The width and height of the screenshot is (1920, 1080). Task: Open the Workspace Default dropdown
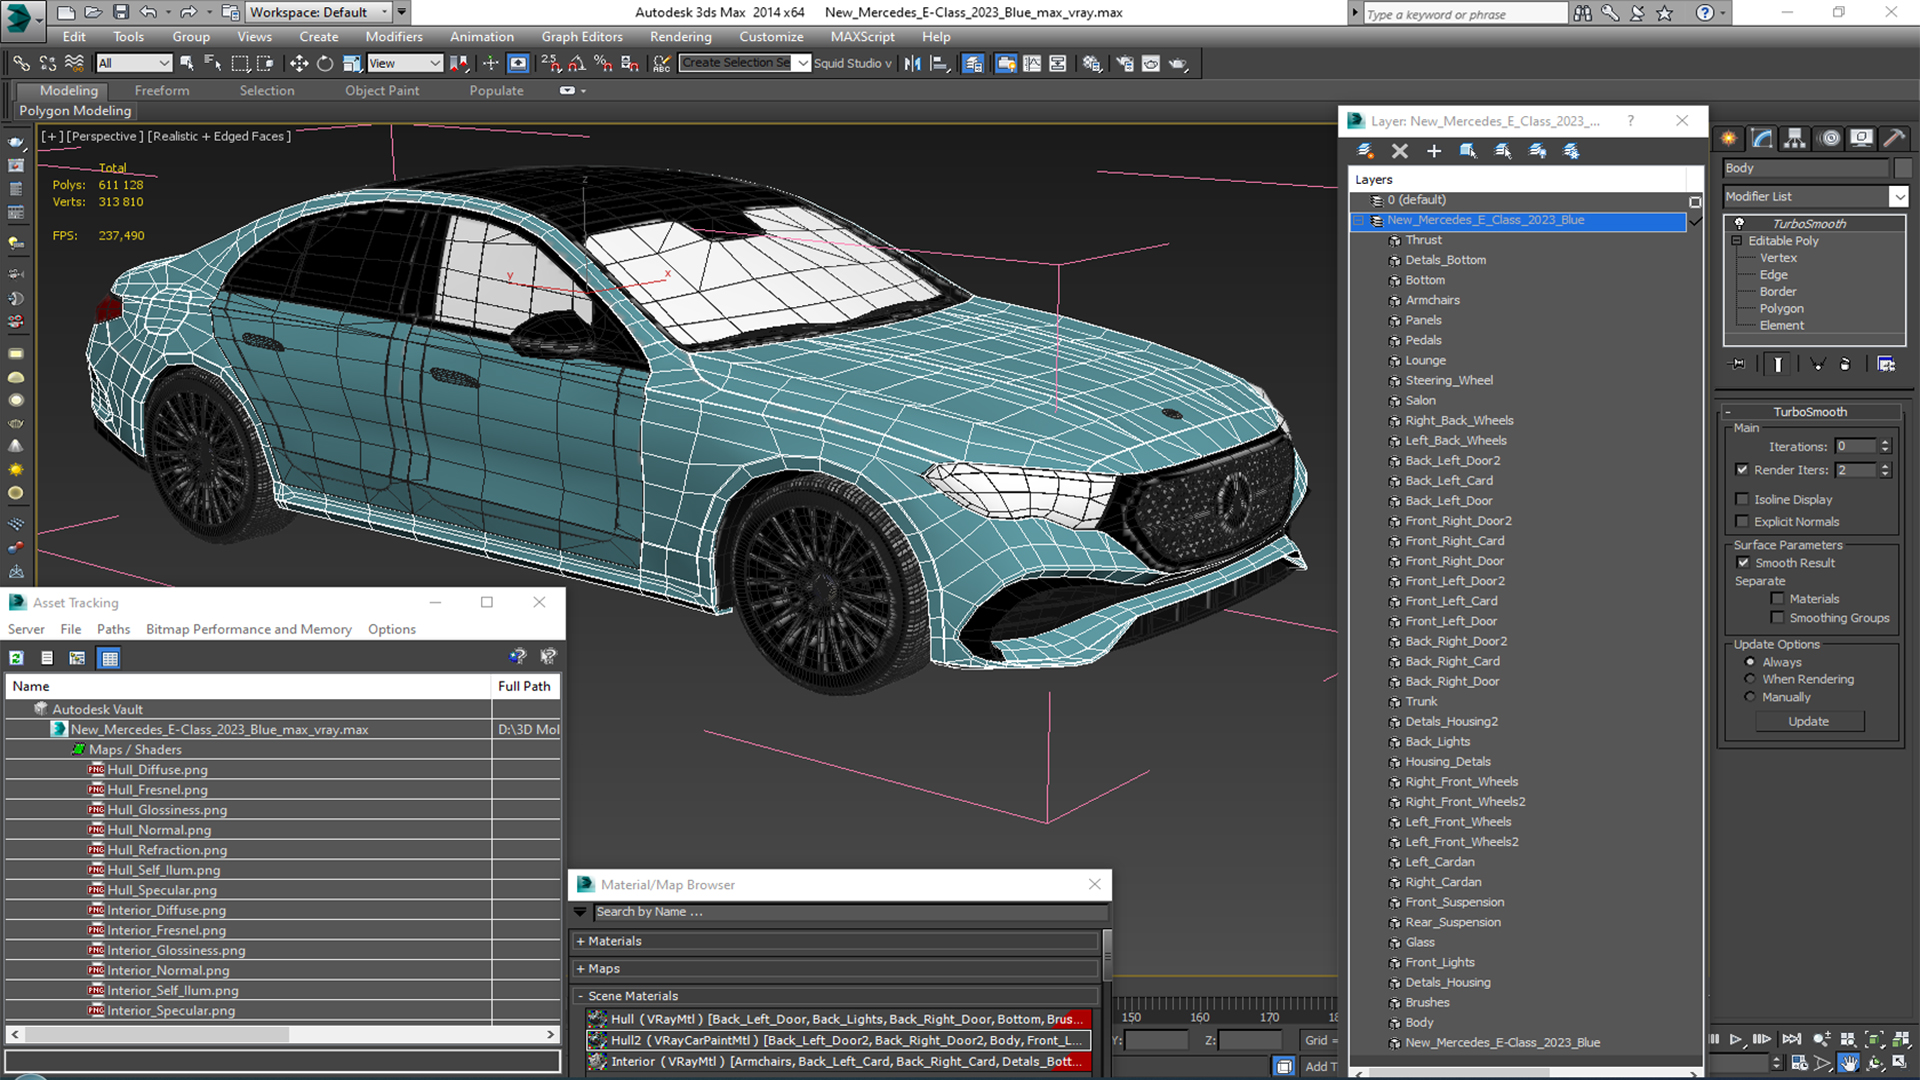click(x=318, y=12)
